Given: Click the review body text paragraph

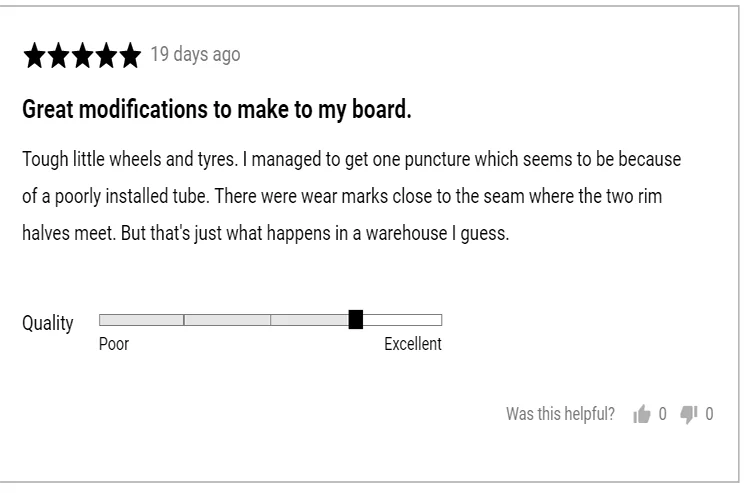Looking at the screenshot, I should point(350,197).
